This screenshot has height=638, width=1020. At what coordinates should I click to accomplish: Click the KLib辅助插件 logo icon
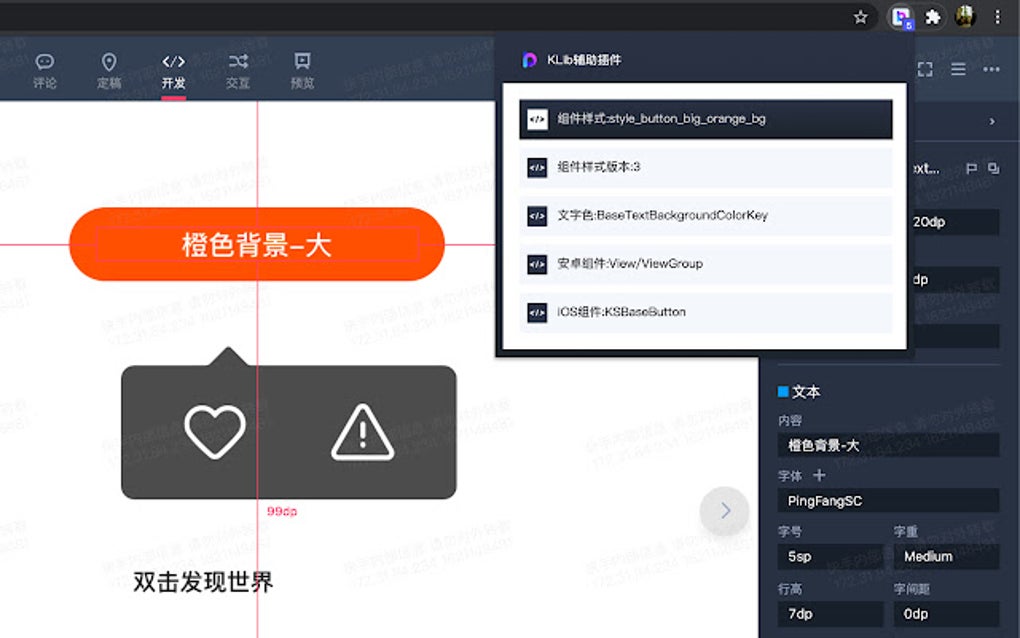pos(530,60)
